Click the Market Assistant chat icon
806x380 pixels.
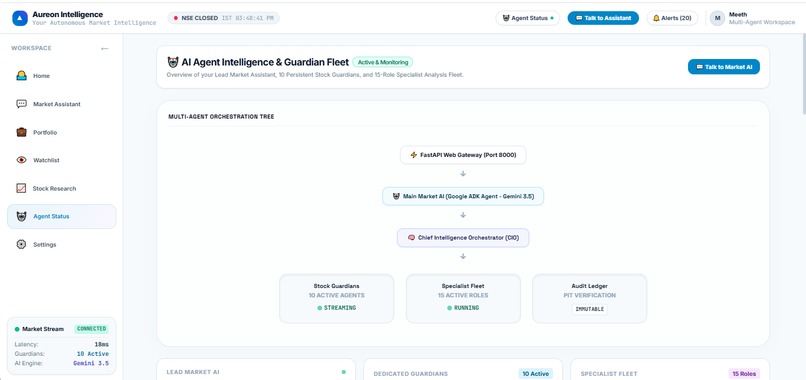22,104
